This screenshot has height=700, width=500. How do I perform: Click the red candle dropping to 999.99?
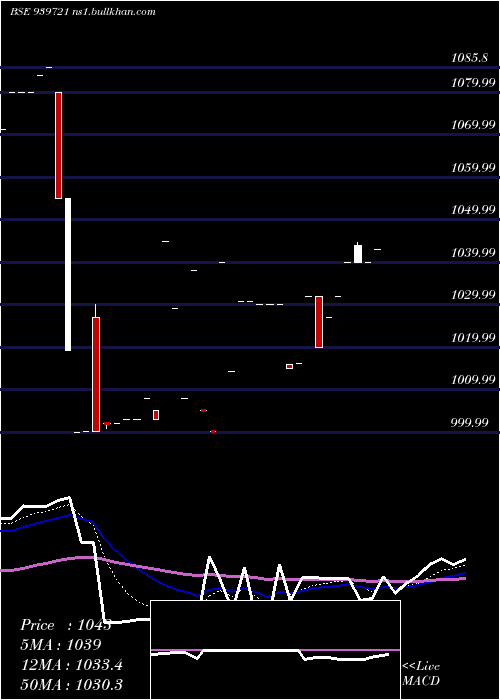click(x=96, y=374)
